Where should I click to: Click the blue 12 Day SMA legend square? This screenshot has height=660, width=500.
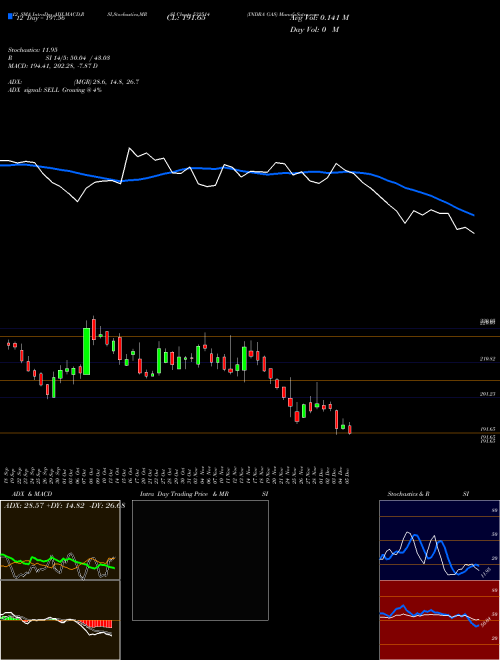[10, 16]
